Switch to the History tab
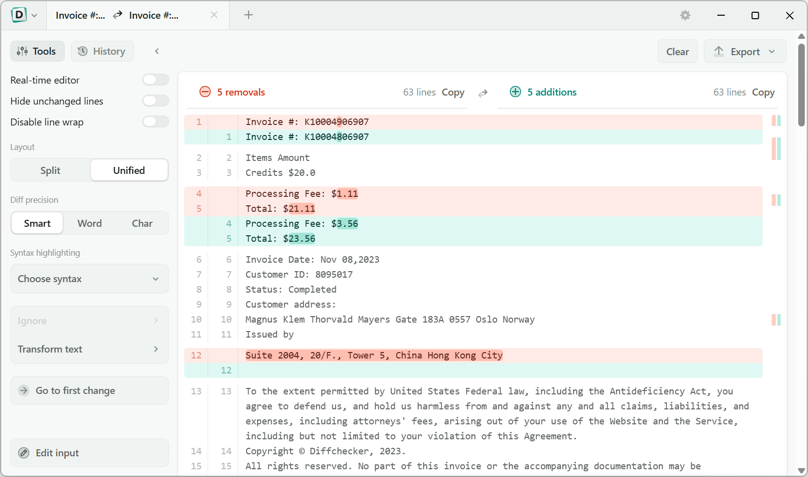 102,51
